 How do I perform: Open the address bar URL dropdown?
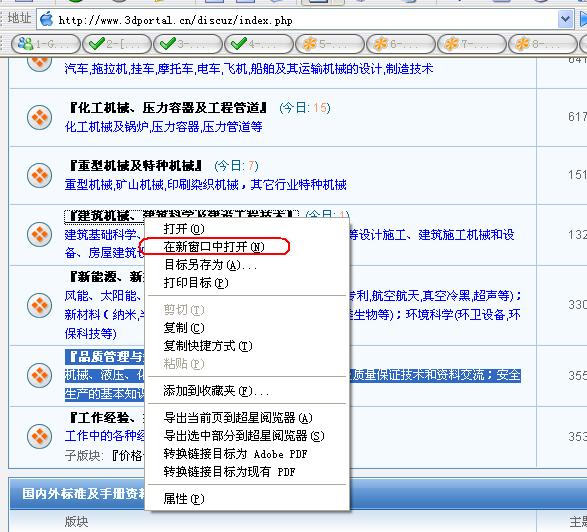point(565,19)
